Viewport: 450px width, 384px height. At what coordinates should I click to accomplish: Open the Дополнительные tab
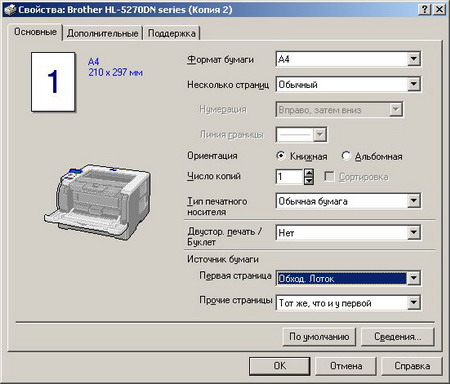(x=102, y=33)
